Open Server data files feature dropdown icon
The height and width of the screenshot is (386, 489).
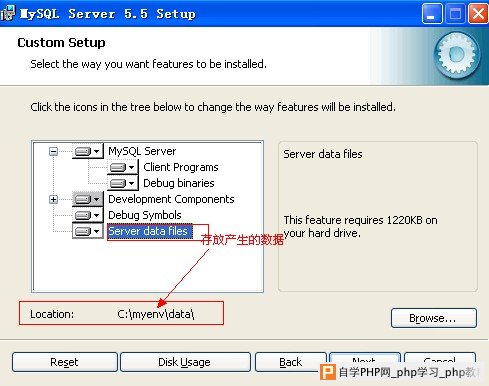[x=88, y=231]
